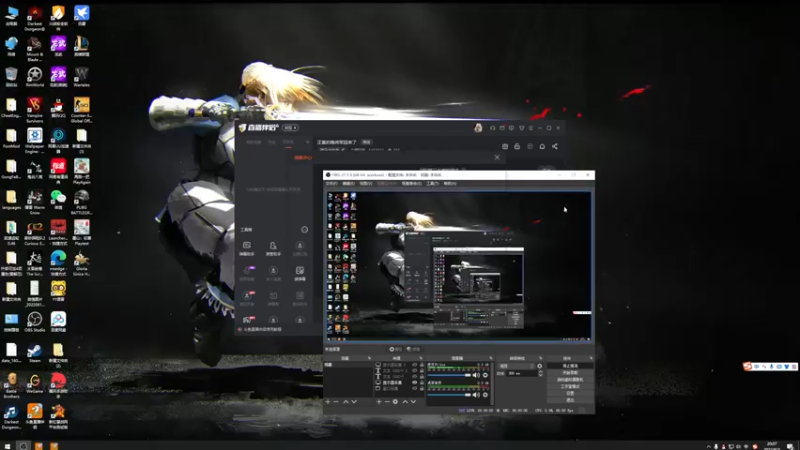Toggle visibility of 文本 (GDI+) 2 source

tap(414, 370)
